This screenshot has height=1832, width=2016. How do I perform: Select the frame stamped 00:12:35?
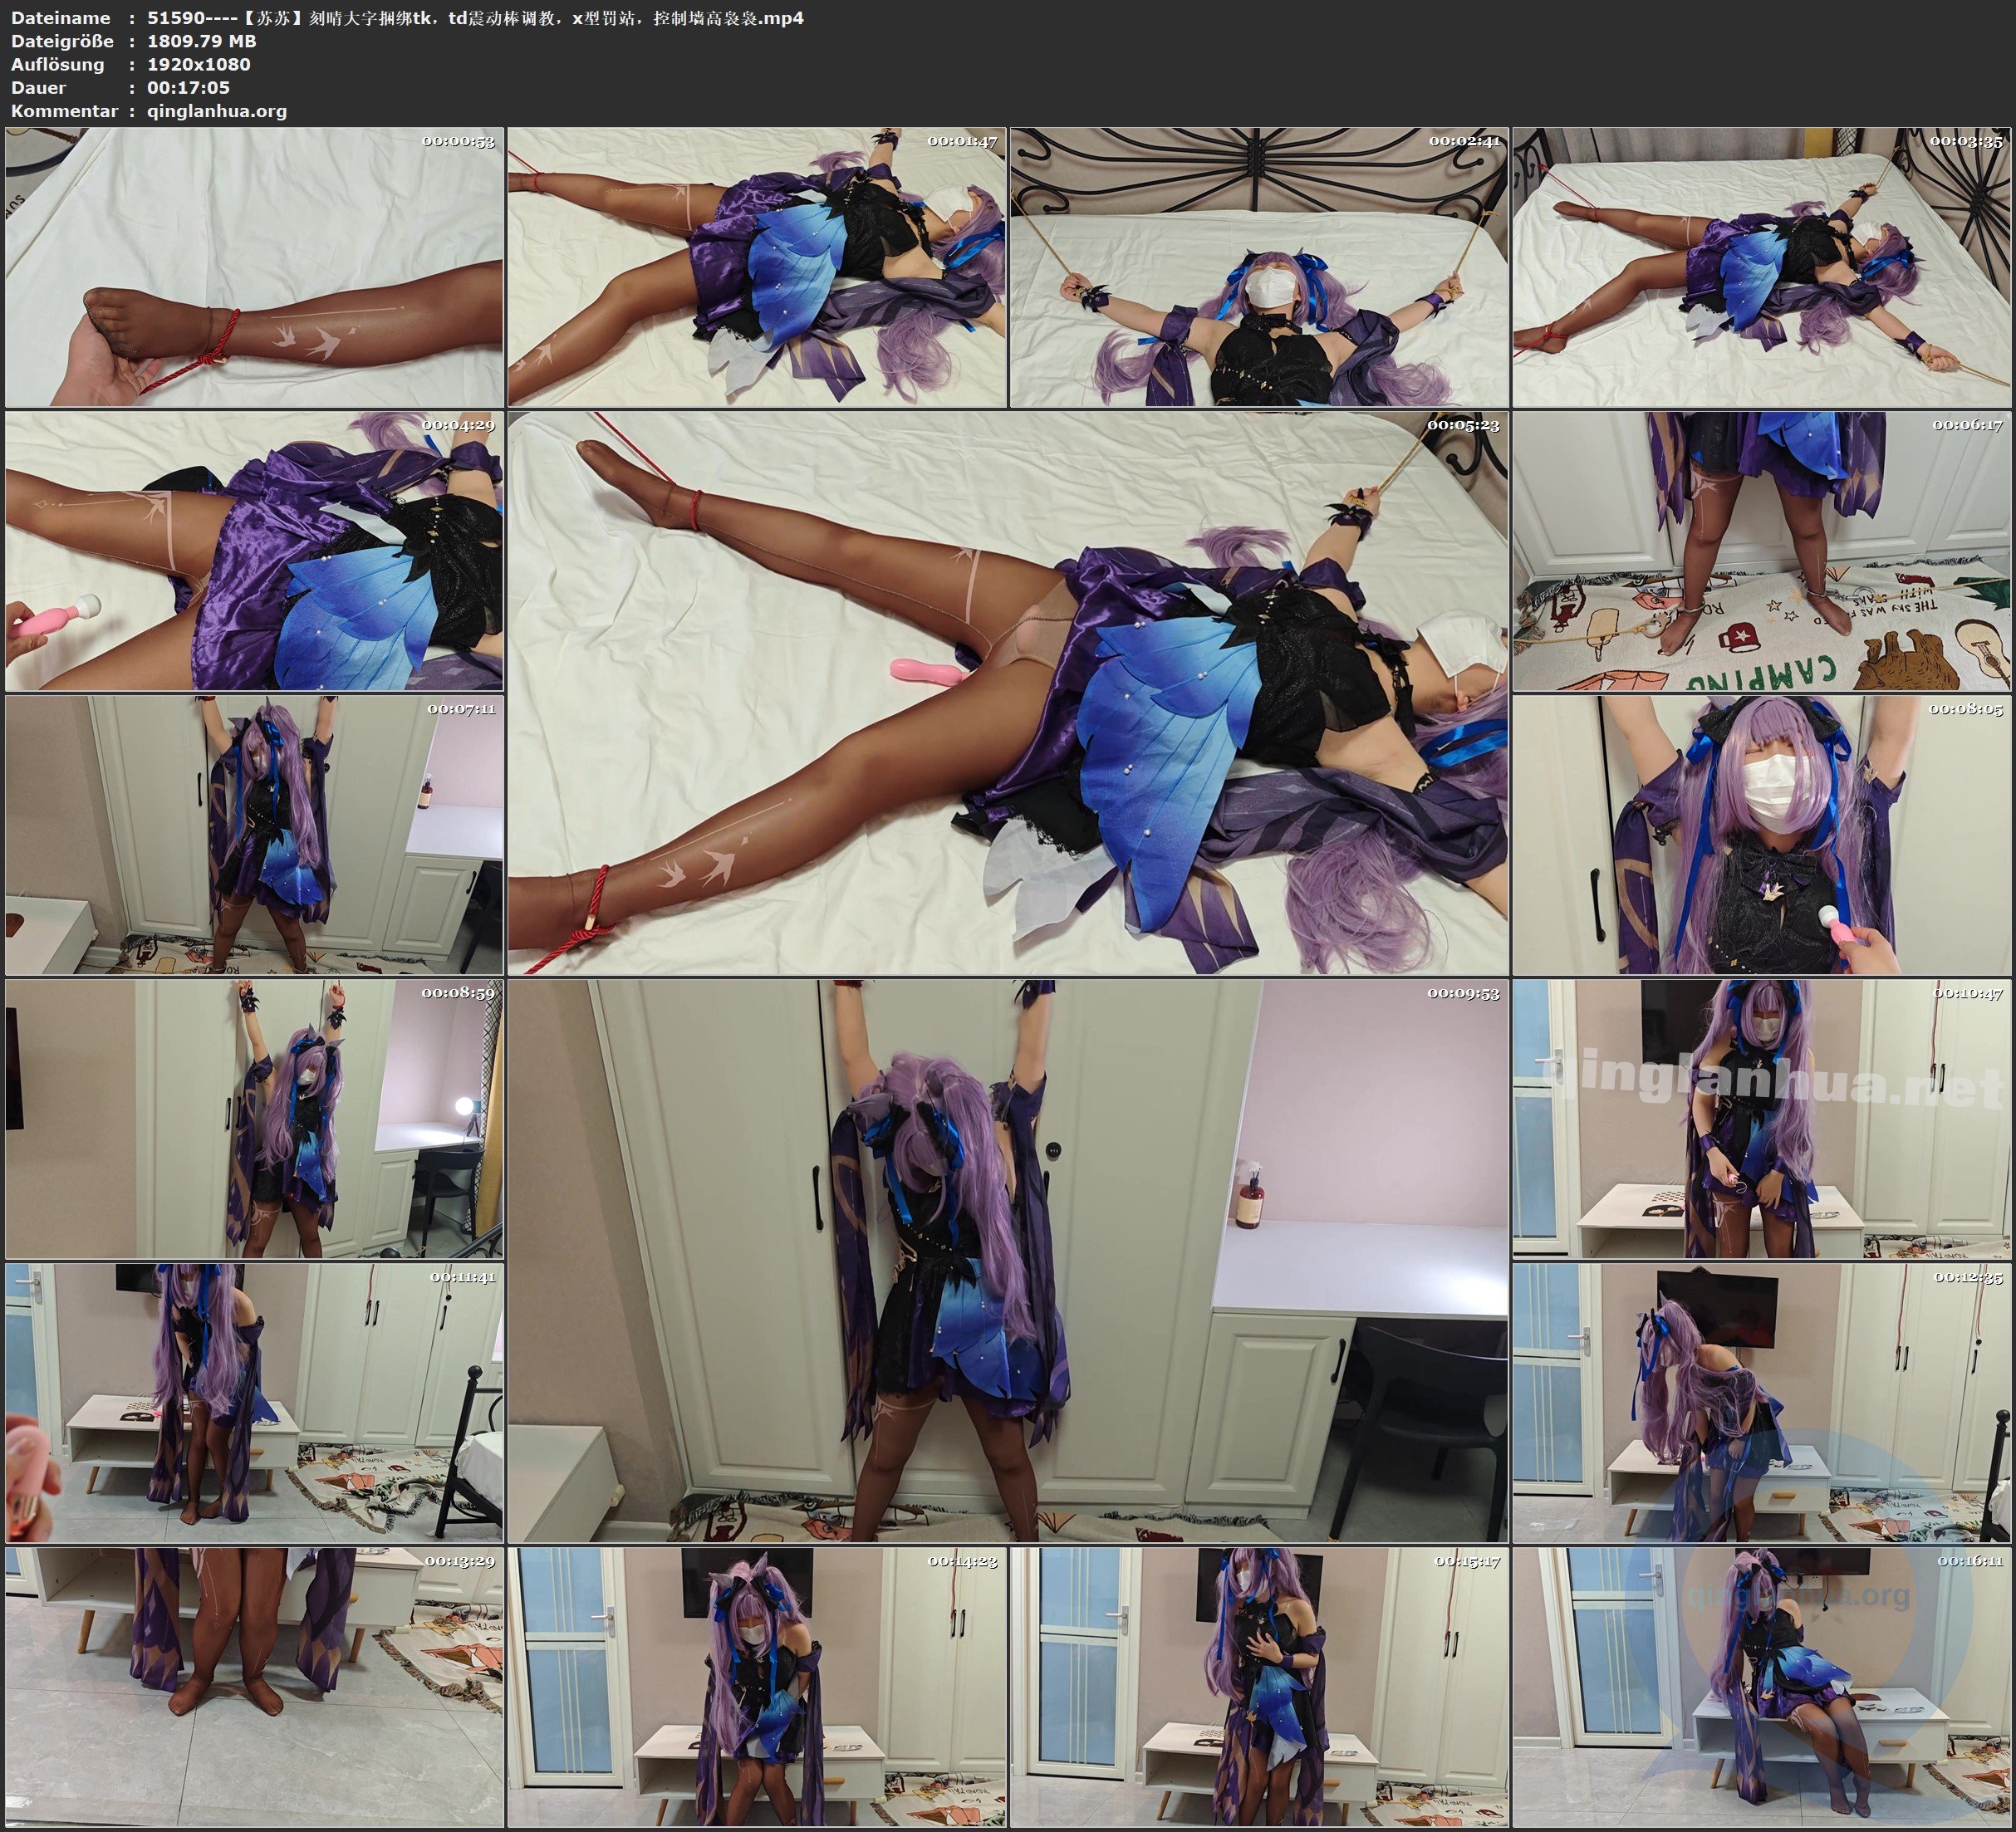point(1761,1403)
